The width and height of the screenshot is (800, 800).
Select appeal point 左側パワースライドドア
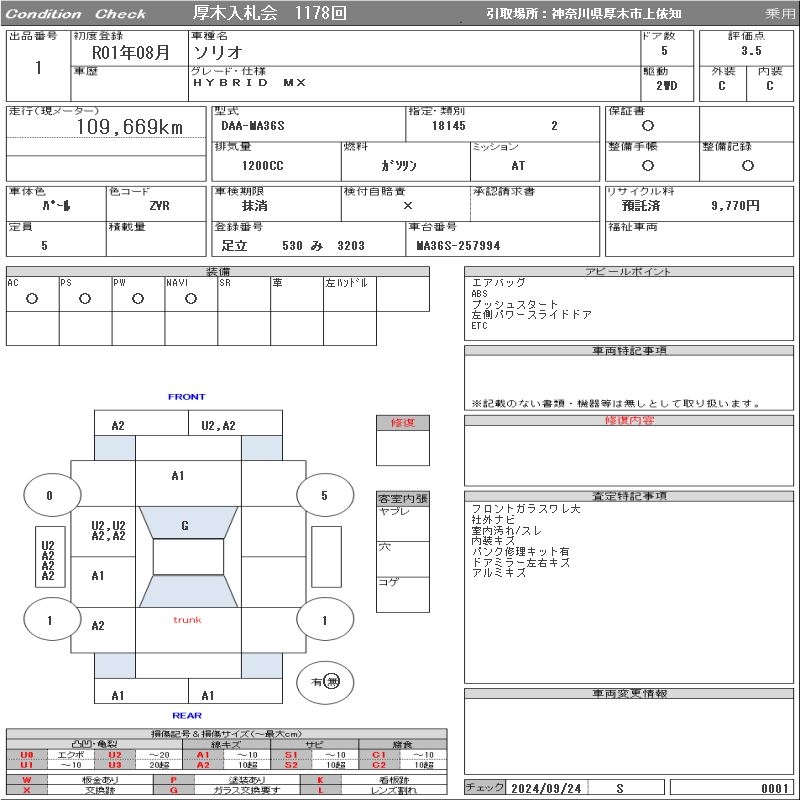pyautogui.click(x=532, y=315)
